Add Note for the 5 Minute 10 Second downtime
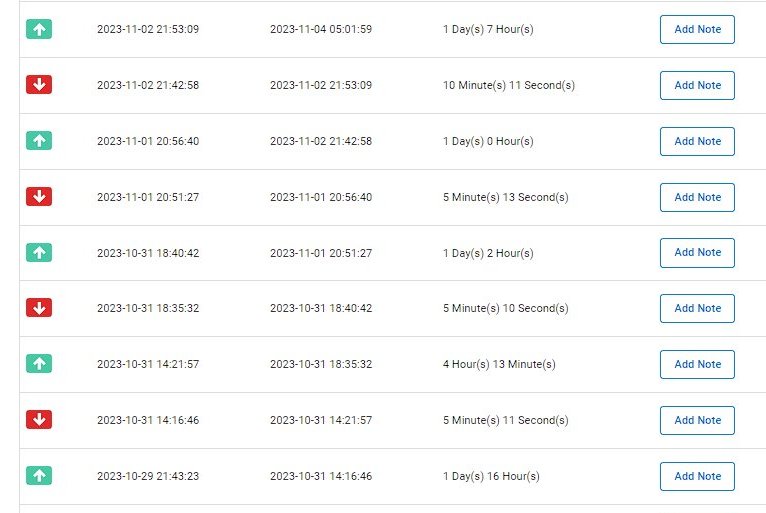Screen dimensions: 766x513 point(697,308)
